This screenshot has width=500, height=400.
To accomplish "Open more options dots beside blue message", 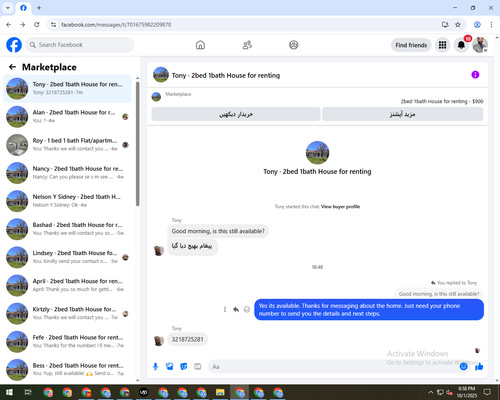I will click(x=225, y=310).
